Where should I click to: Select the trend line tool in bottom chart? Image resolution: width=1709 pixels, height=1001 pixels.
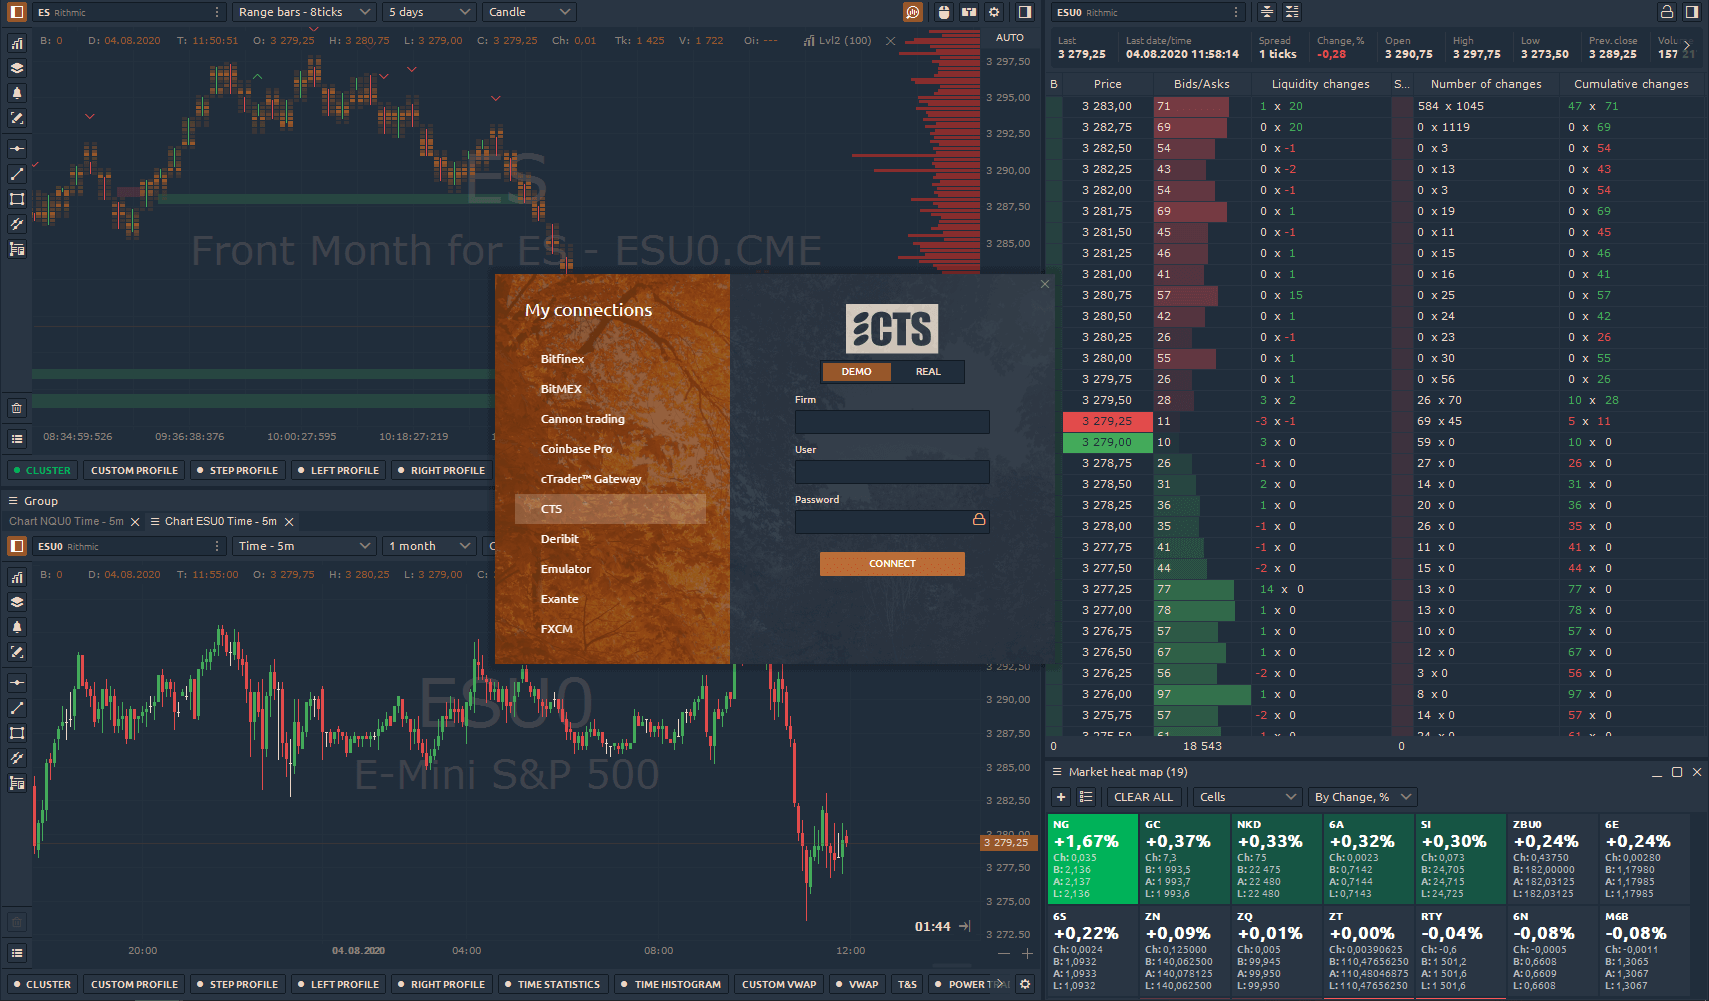tap(17, 708)
